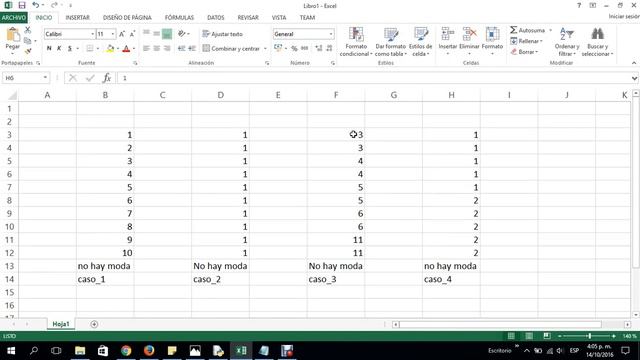Viewport: 640px width, 360px height.
Task: Switch to the DISEÑO DE PÁGINA tab
Action: pos(127,18)
